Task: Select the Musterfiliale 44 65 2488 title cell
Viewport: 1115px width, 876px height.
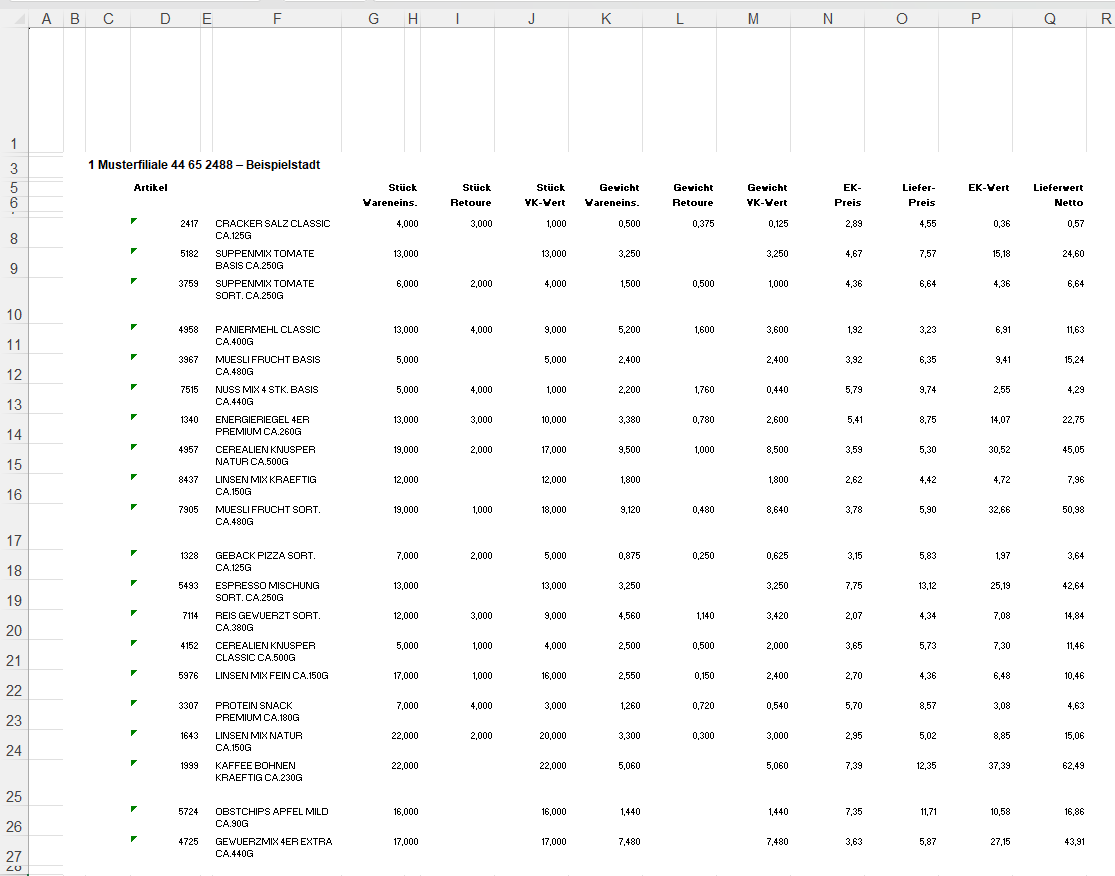Action: tap(204, 165)
